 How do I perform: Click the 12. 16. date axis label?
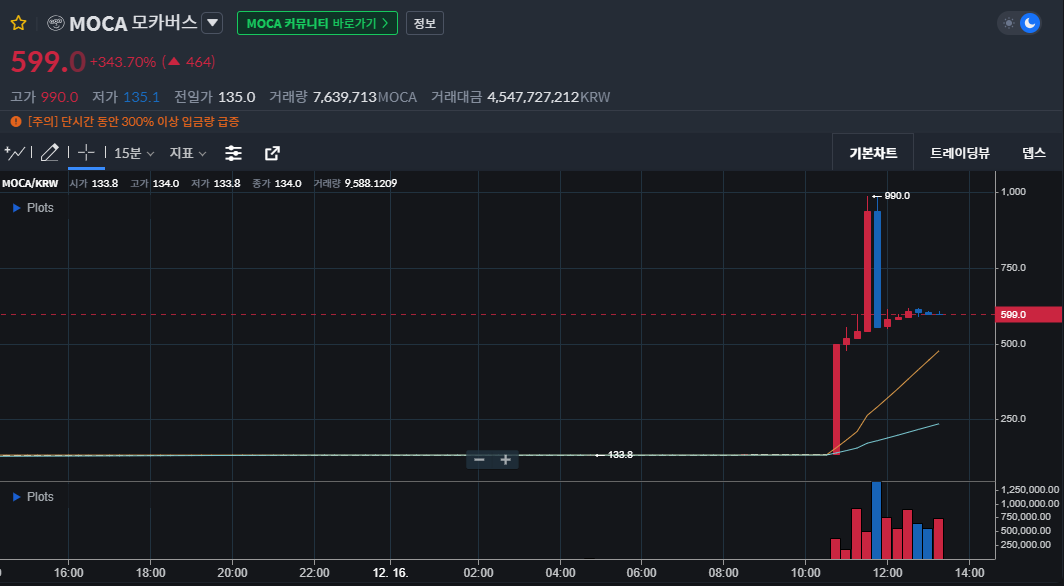coord(390,573)
